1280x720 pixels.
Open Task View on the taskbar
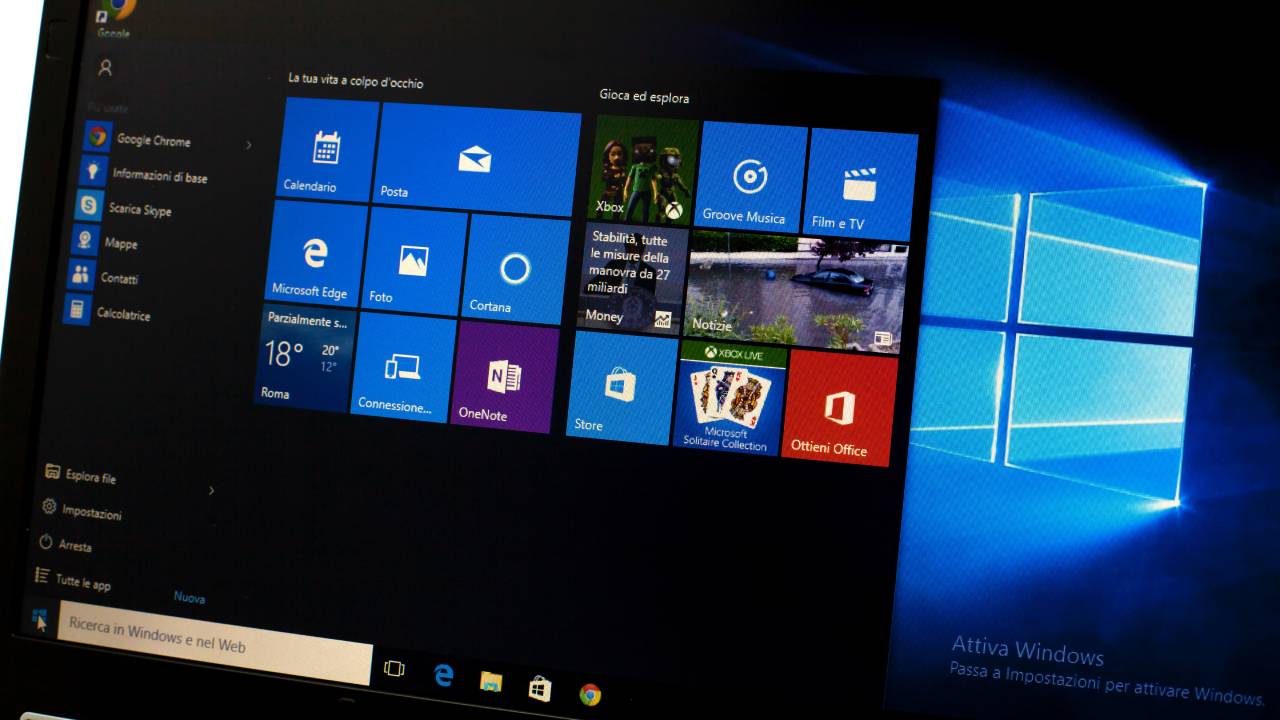pos(394,668)
